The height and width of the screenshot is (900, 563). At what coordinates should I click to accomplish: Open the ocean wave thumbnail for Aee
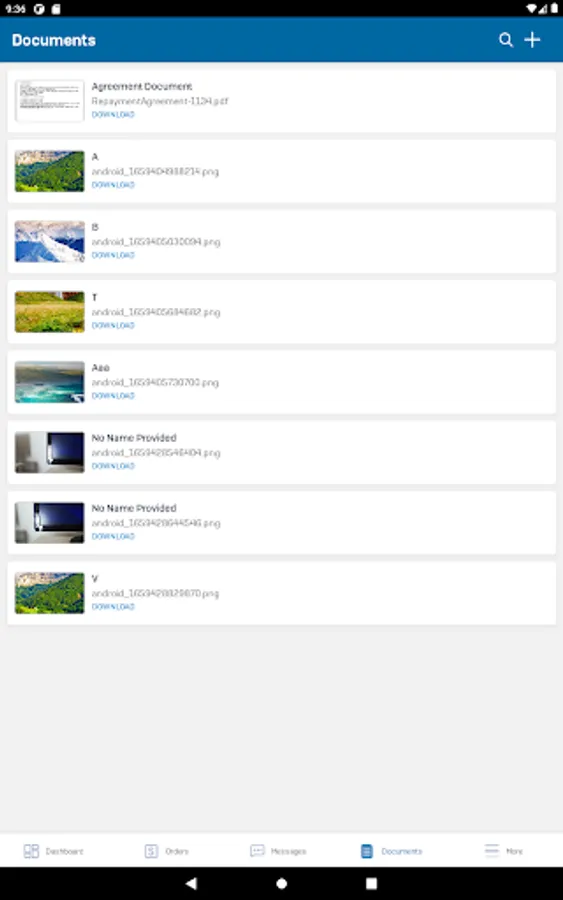click(x=49, y=382)
